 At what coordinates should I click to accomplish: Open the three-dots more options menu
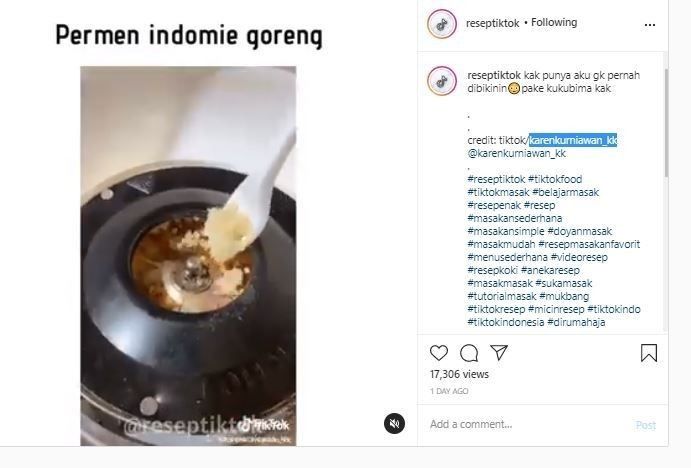point(650,25)
